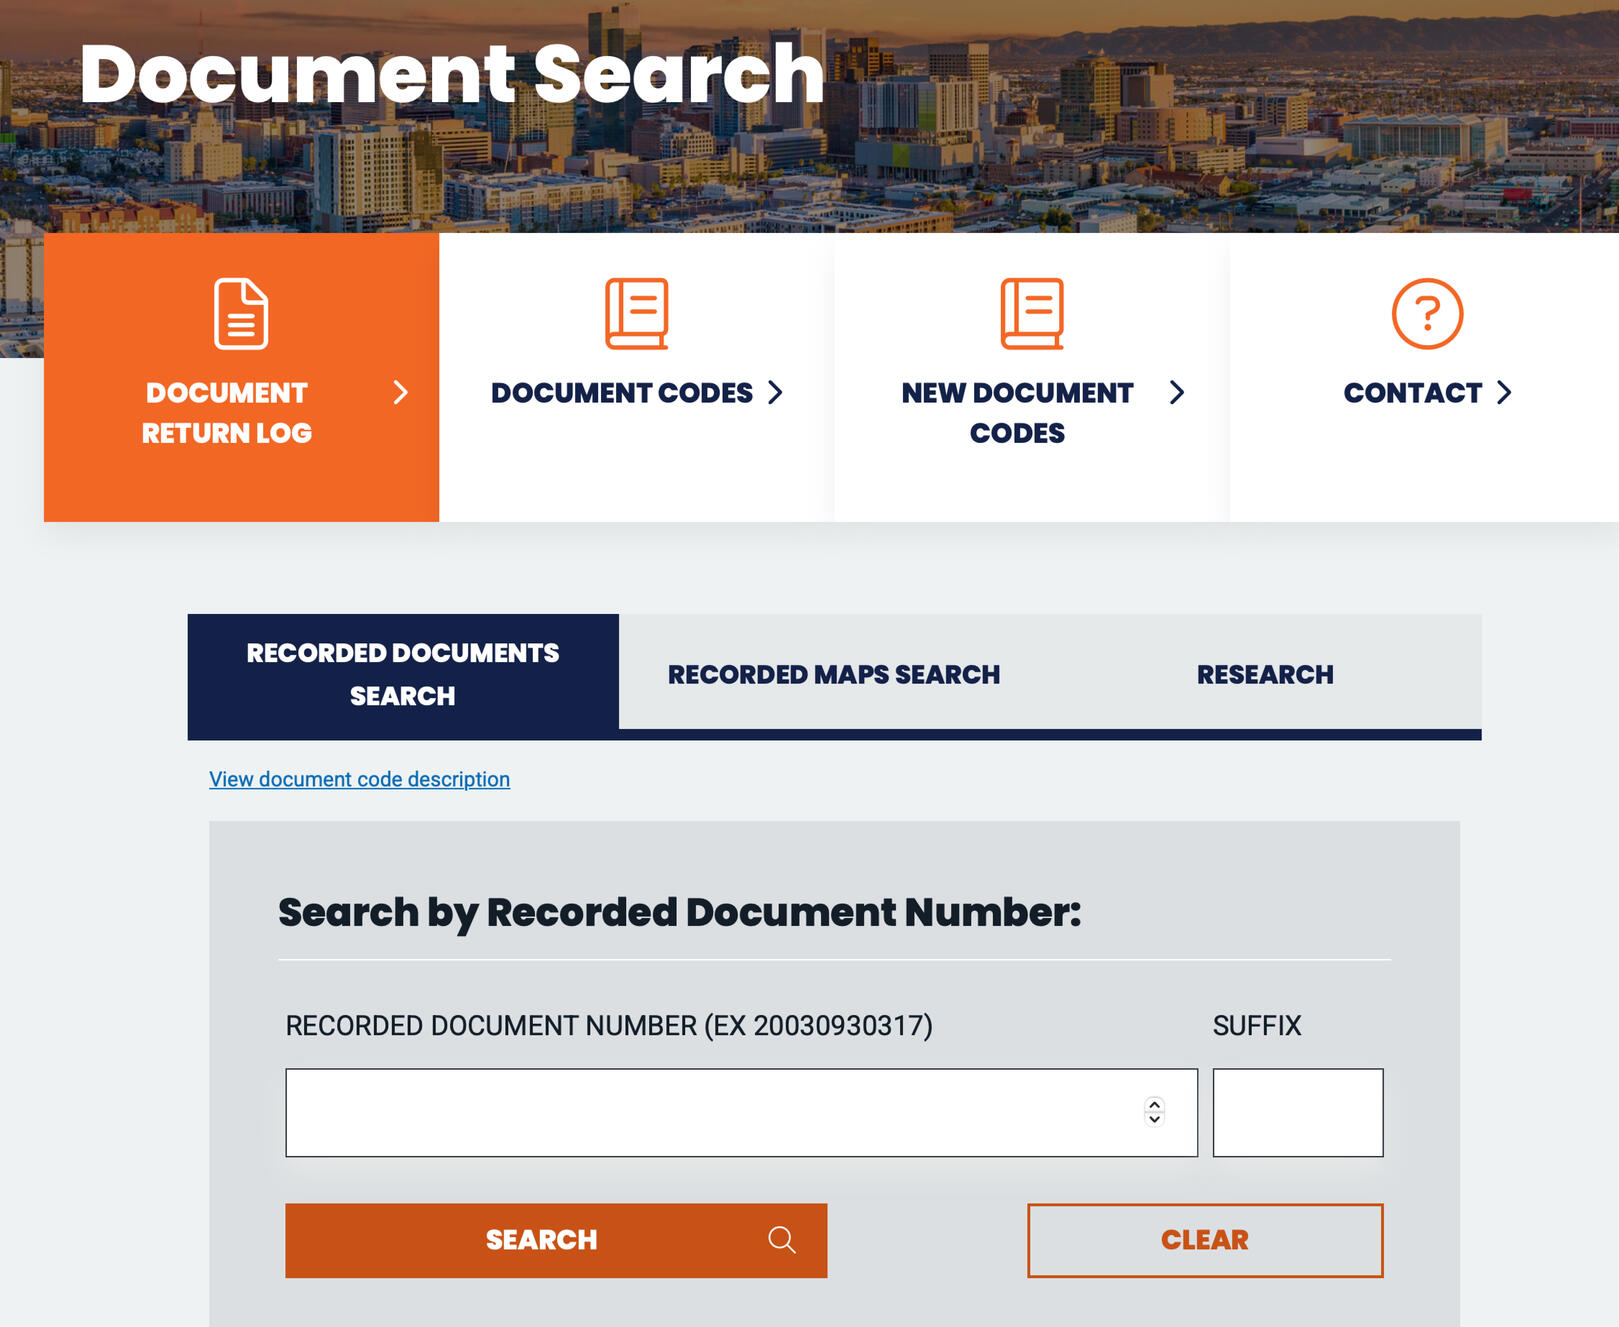This screenshot has width=1619, height=1327.
Task: Open the Research tab
Action: point(1265,675)
